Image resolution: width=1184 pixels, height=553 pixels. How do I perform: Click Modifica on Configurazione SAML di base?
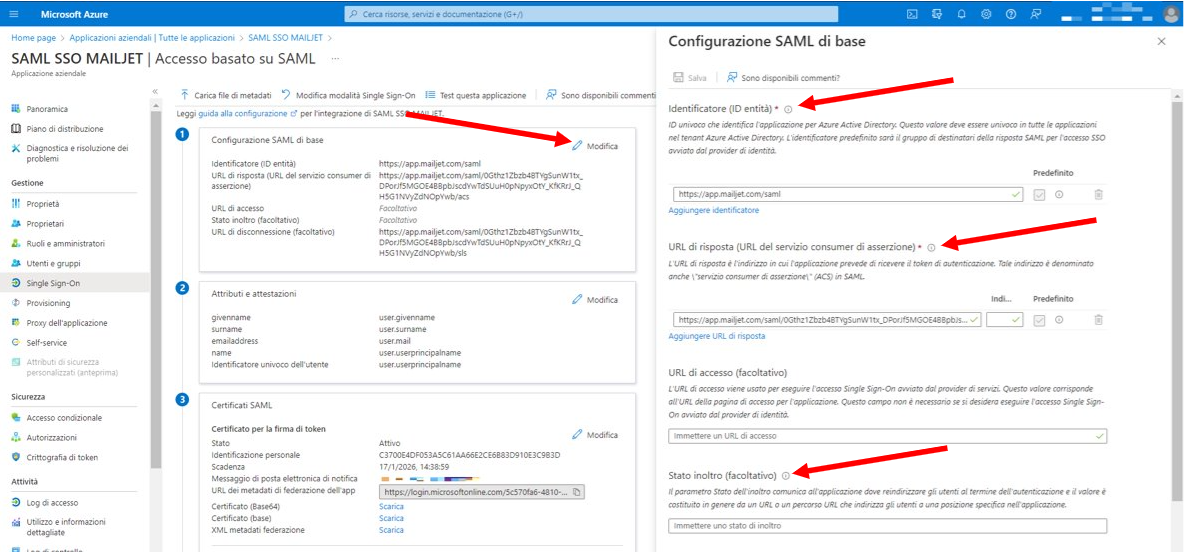pos(595,146)
